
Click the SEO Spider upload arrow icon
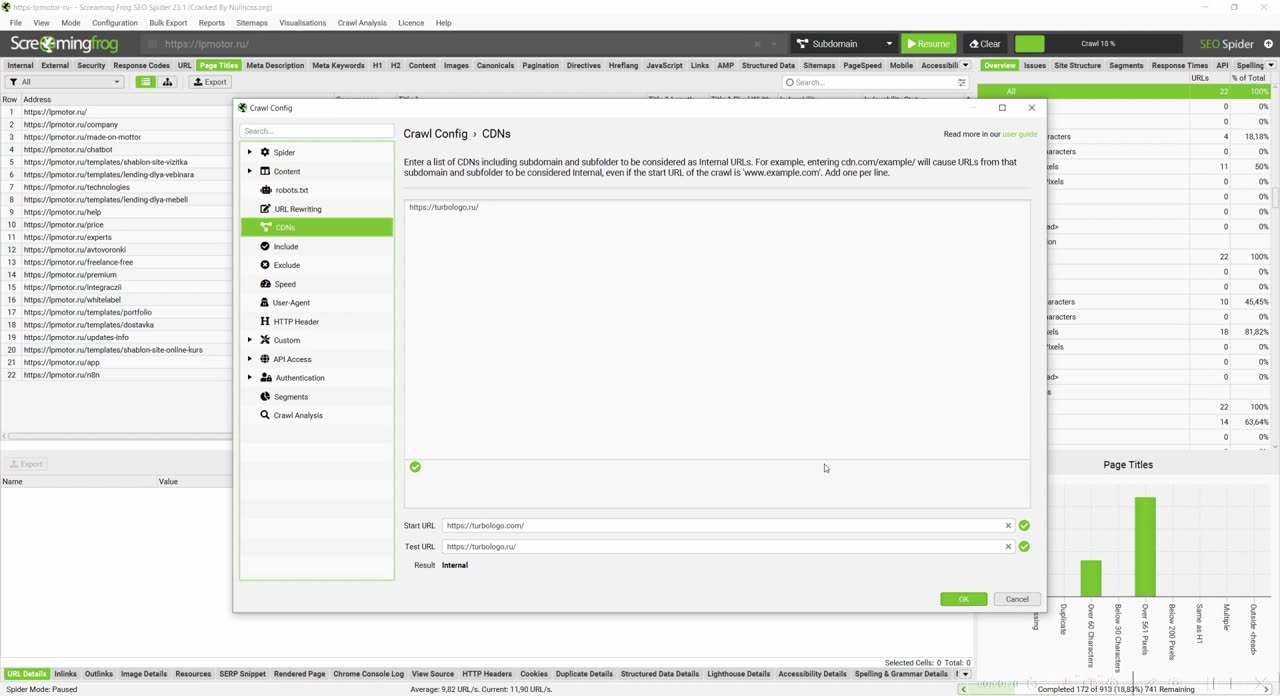1269,44
